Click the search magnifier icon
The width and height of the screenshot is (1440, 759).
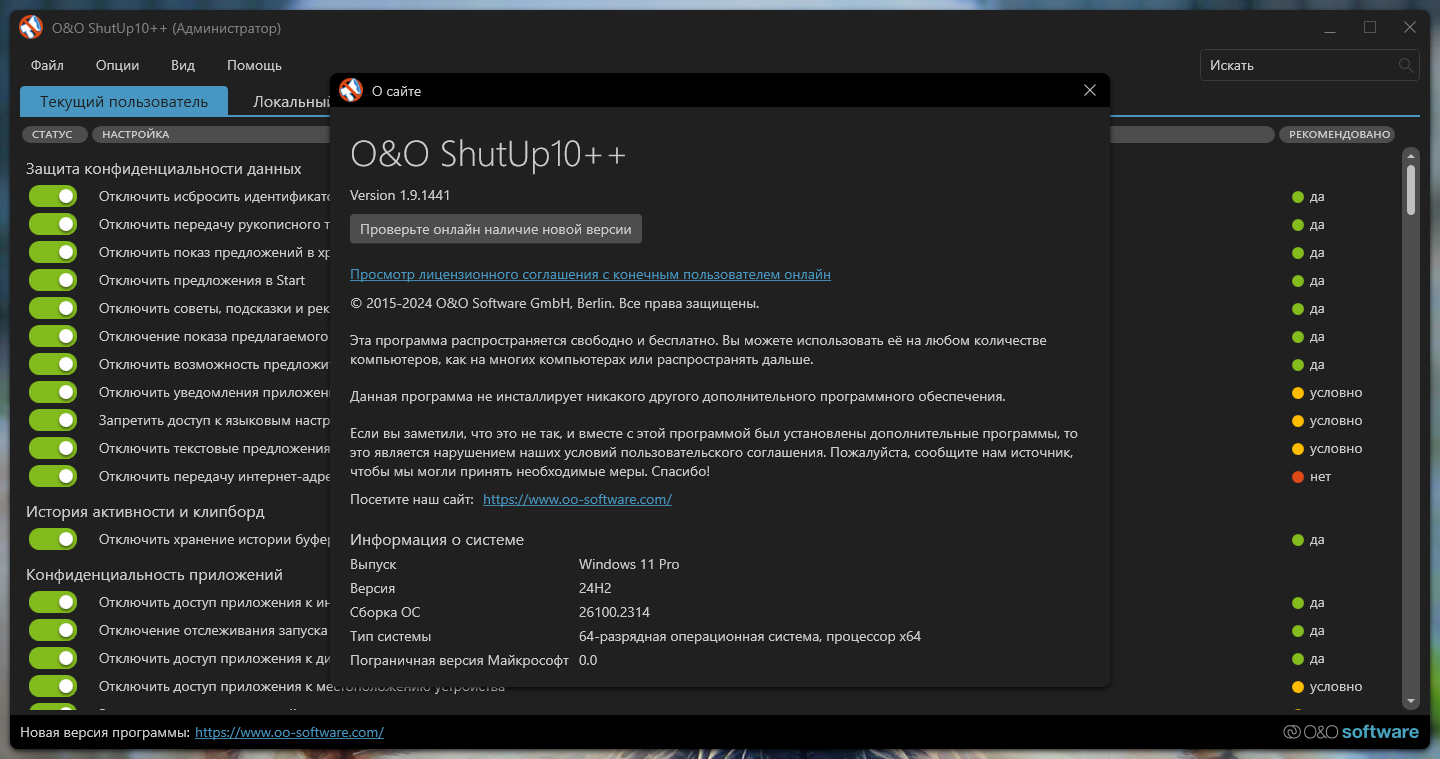point(1406,65)
